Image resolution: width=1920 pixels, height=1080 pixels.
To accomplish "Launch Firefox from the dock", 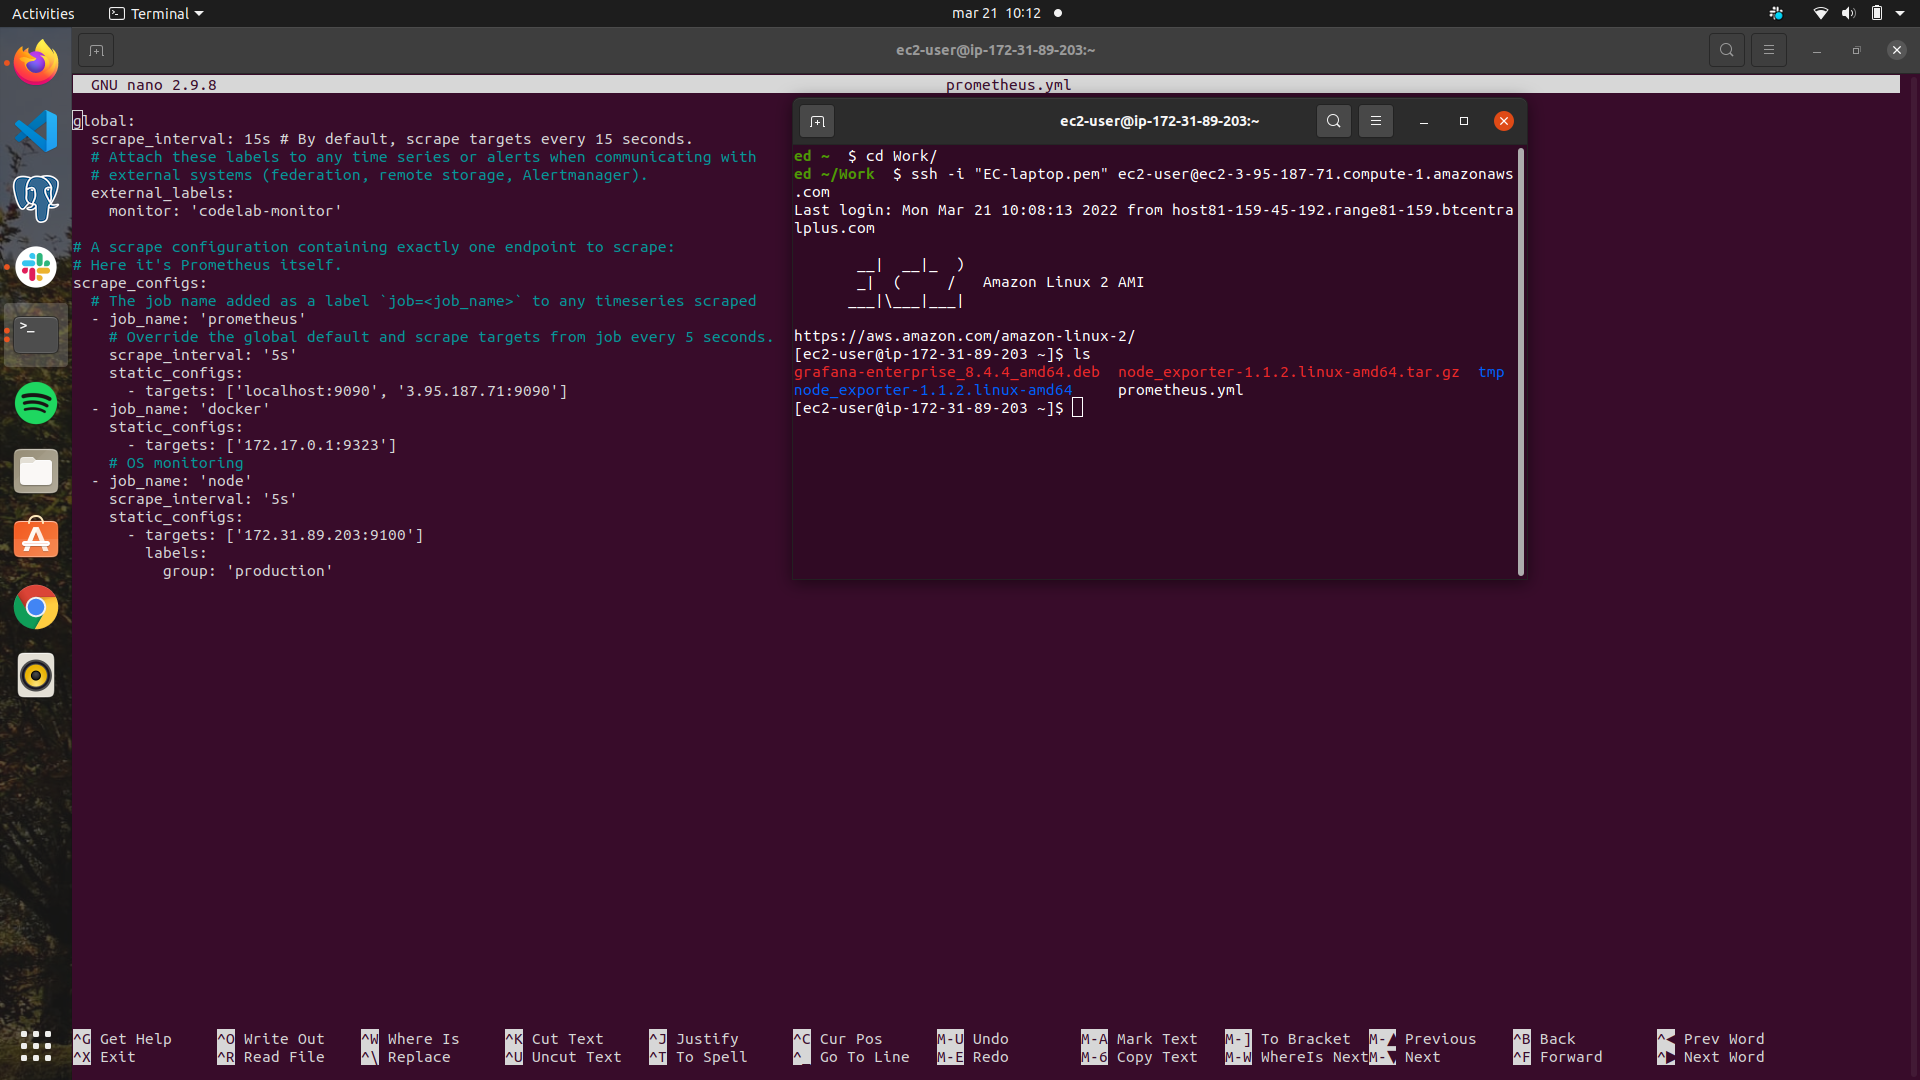I will pos(36,63).
